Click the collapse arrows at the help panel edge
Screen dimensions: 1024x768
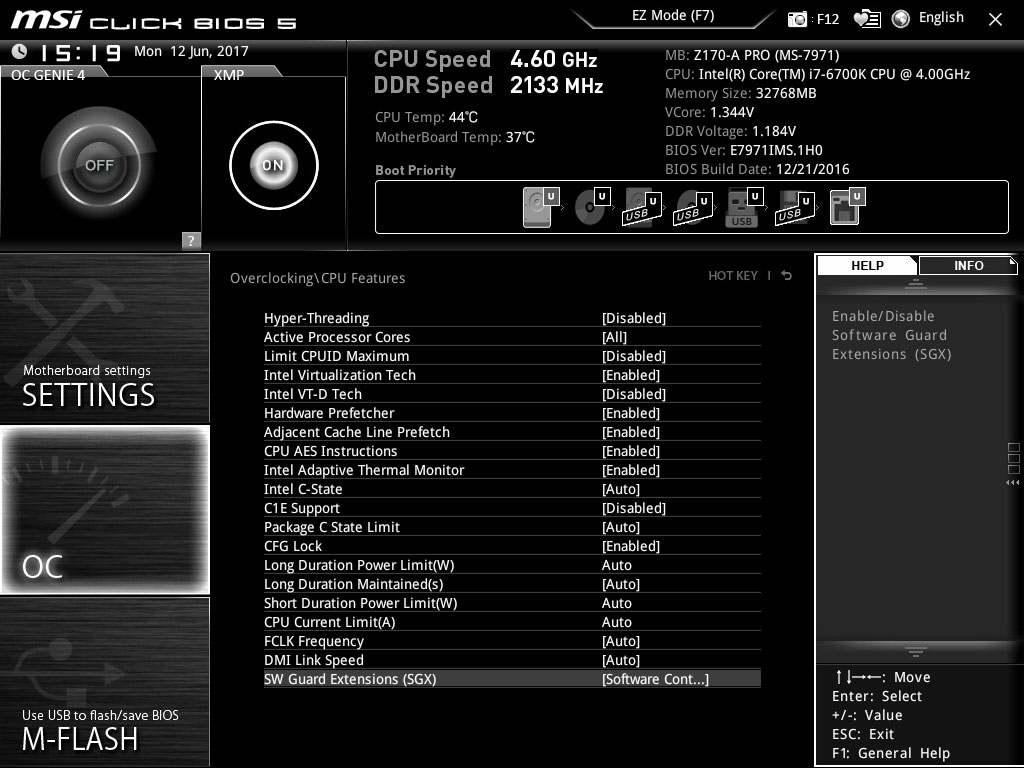click(1012, 483)
